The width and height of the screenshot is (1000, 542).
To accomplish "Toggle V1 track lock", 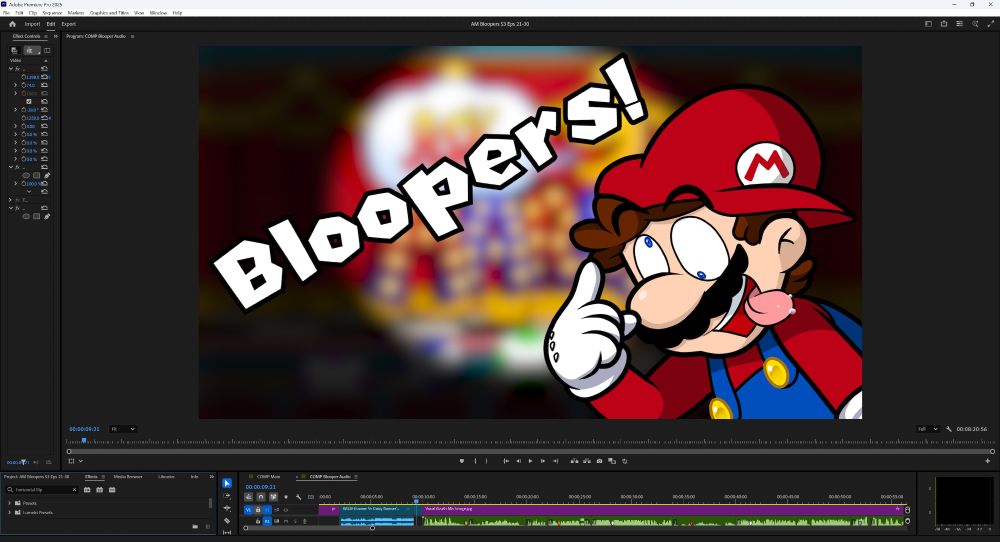I will click(x=258, y=510).
